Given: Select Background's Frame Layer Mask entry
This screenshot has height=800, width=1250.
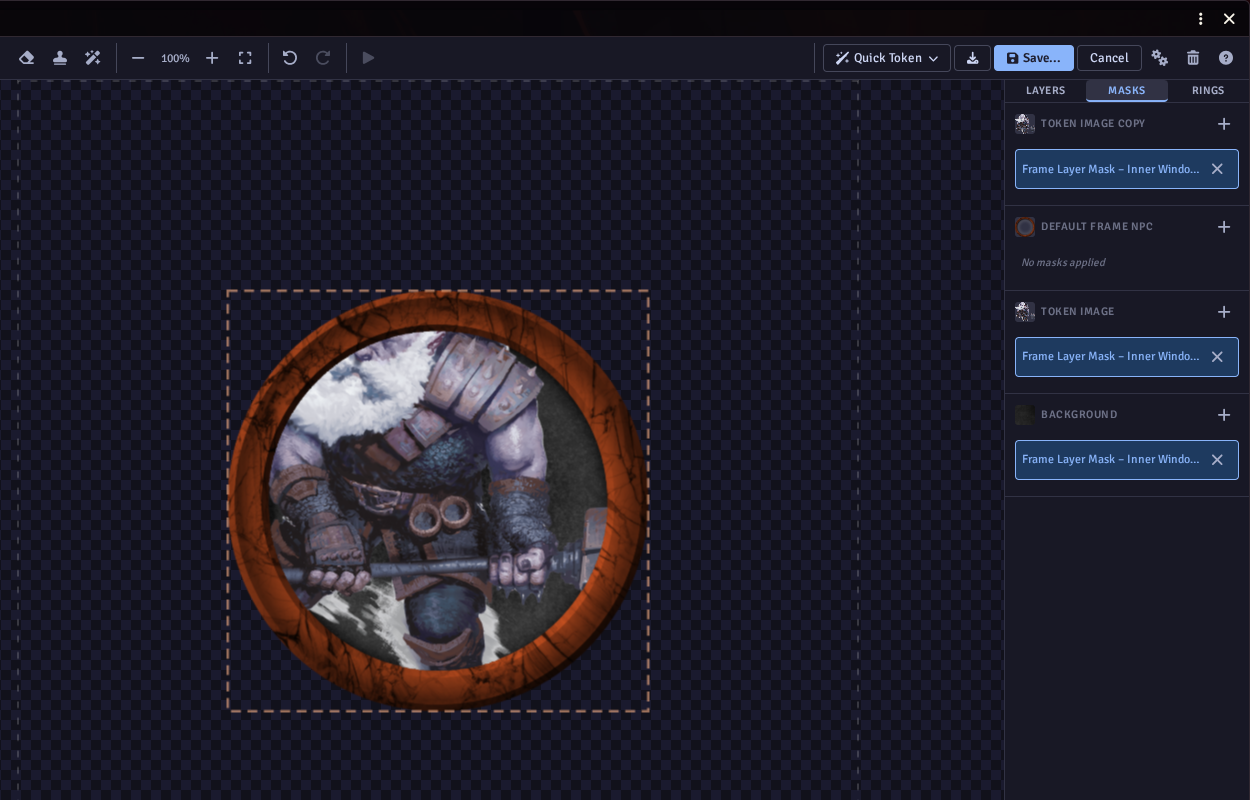Looking at the screenshot, I should click(x=1127, y=460).
